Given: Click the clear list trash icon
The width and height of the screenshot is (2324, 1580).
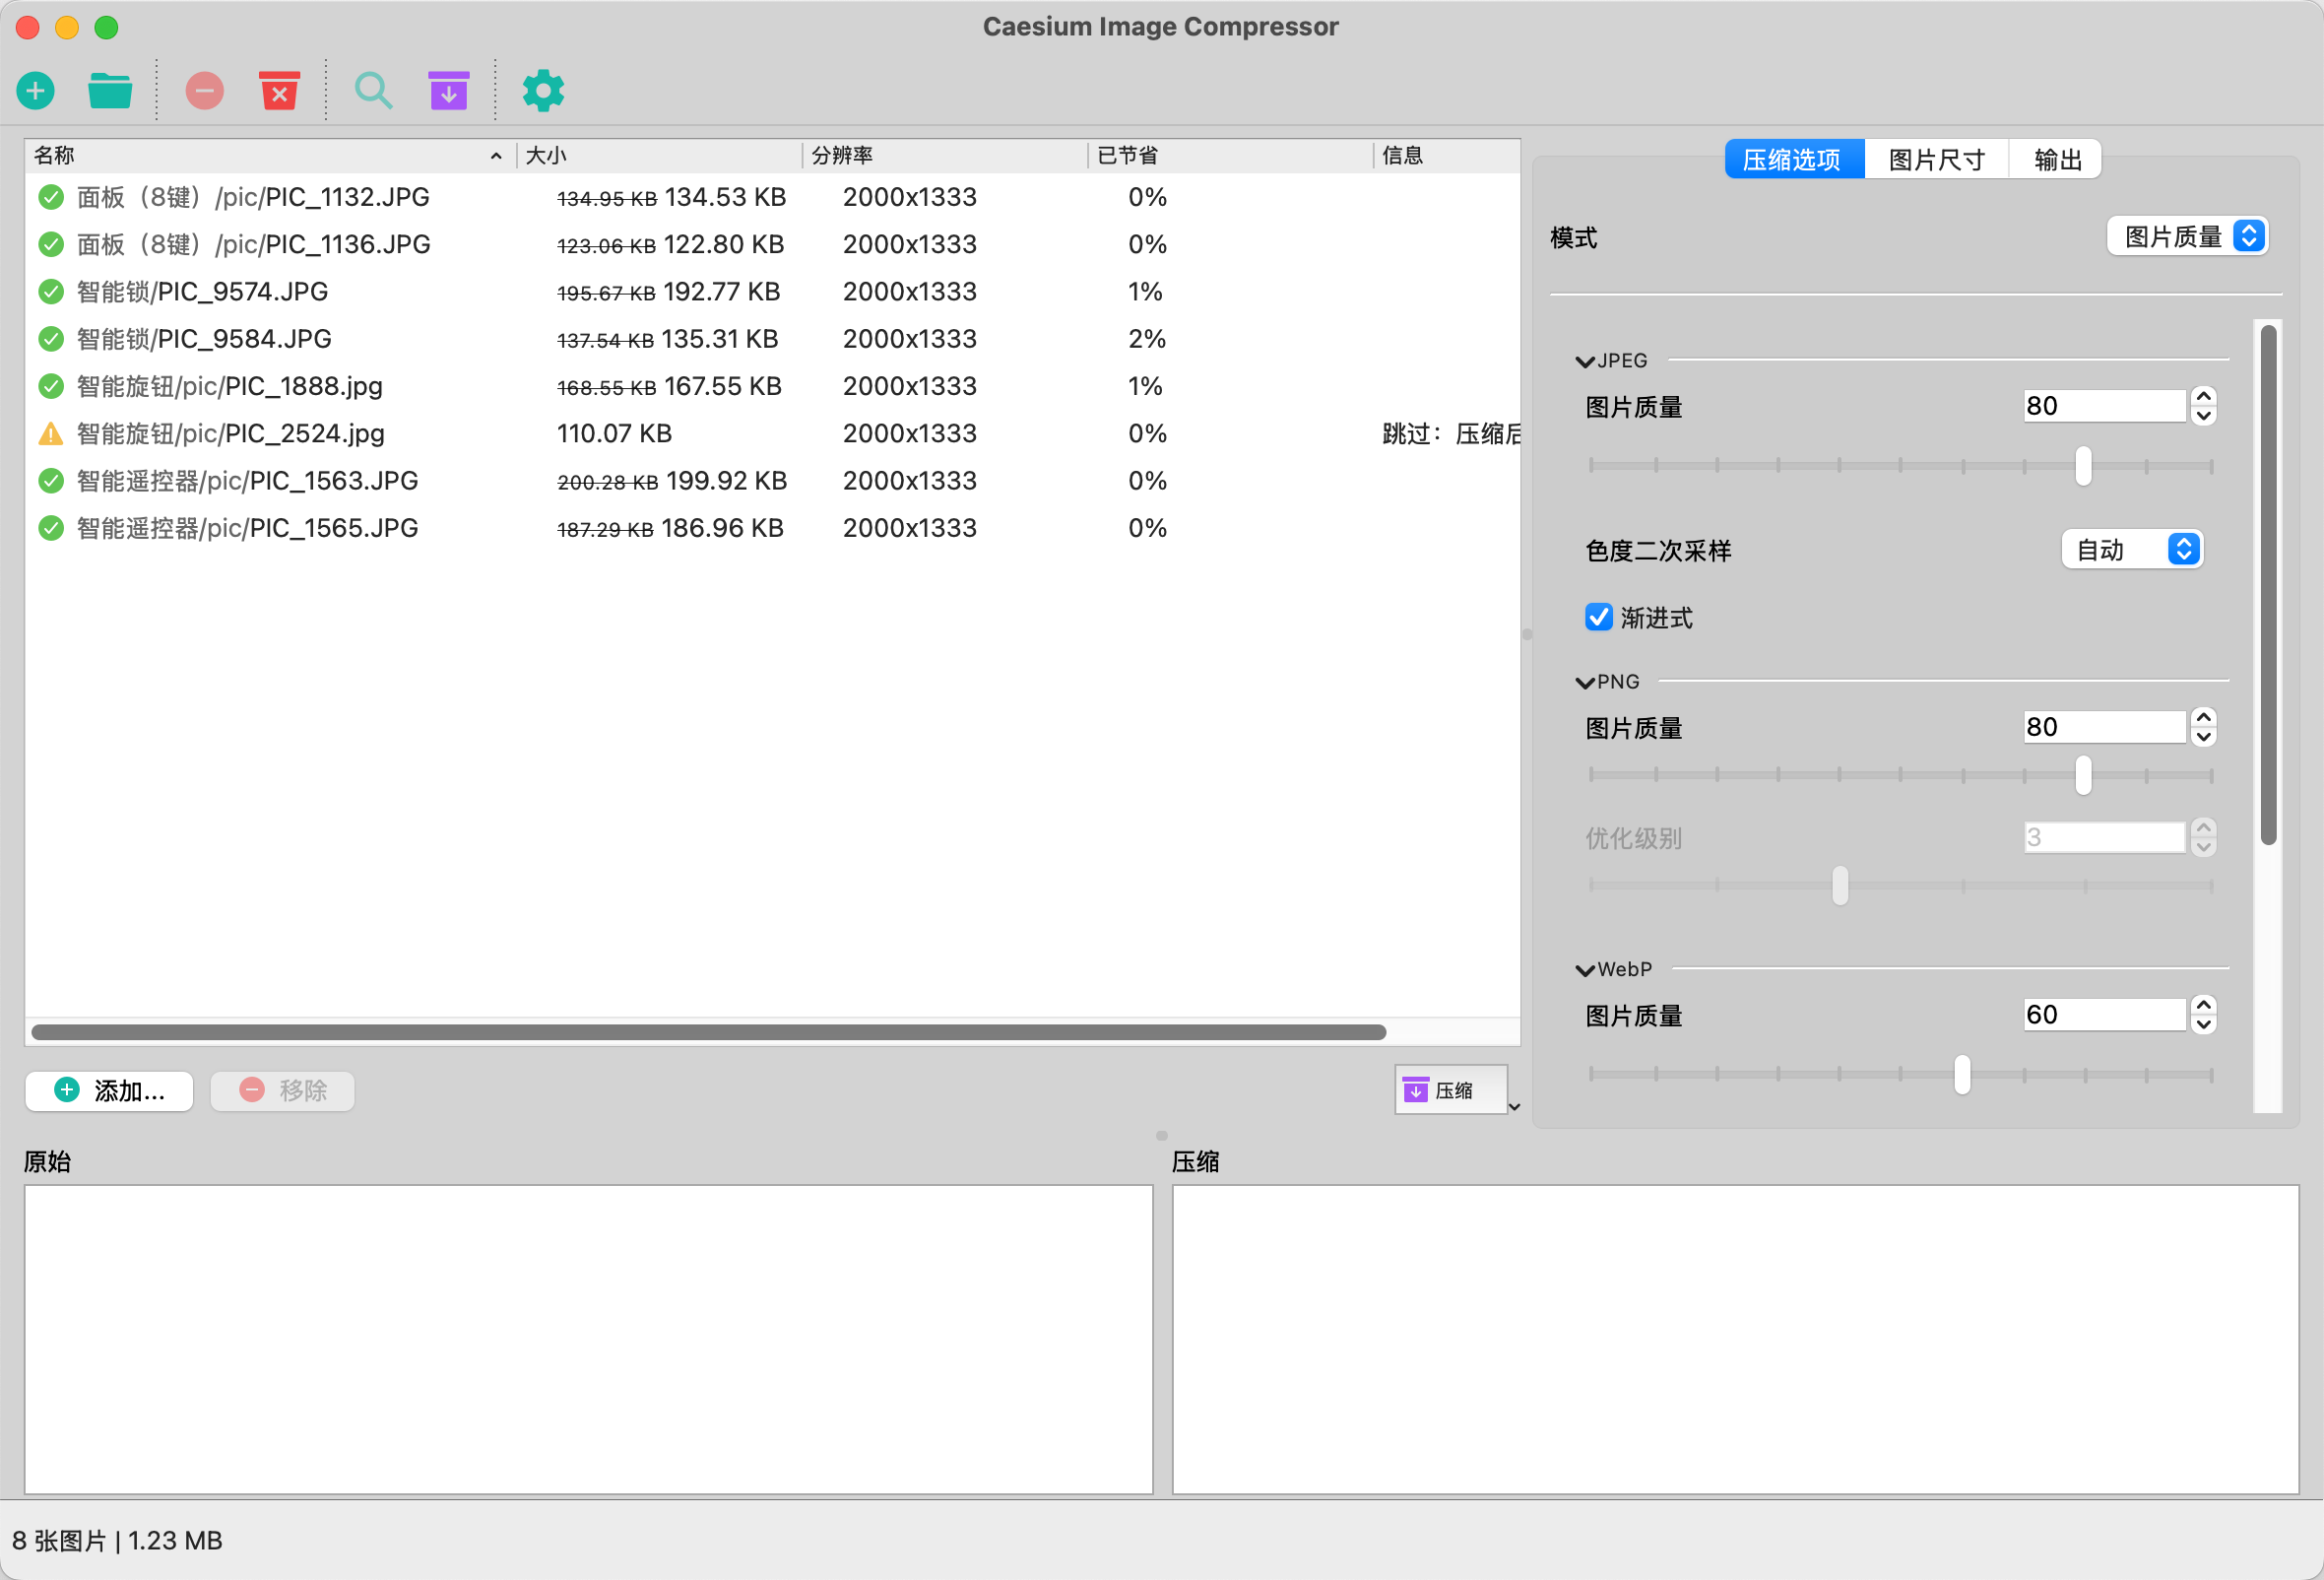Looking at the screenshot, I should (279, 90).
